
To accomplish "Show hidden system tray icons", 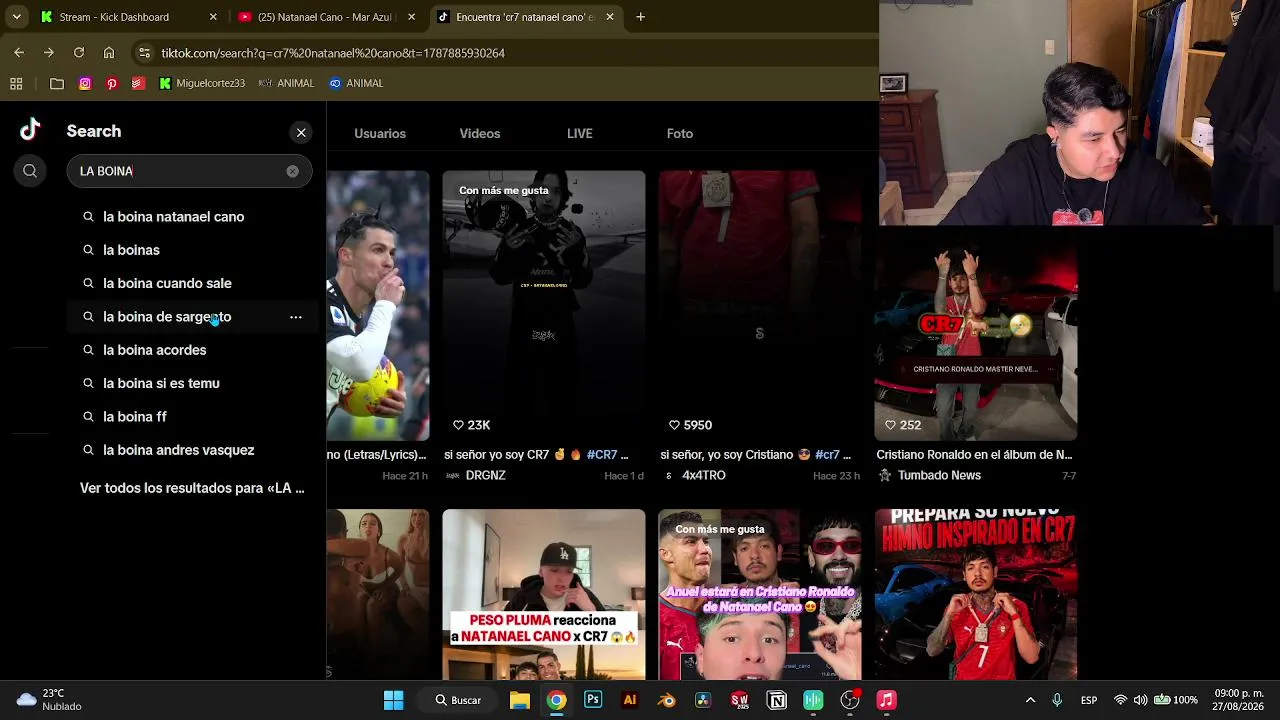I will pyautogui.click(x=1030, y=700).
